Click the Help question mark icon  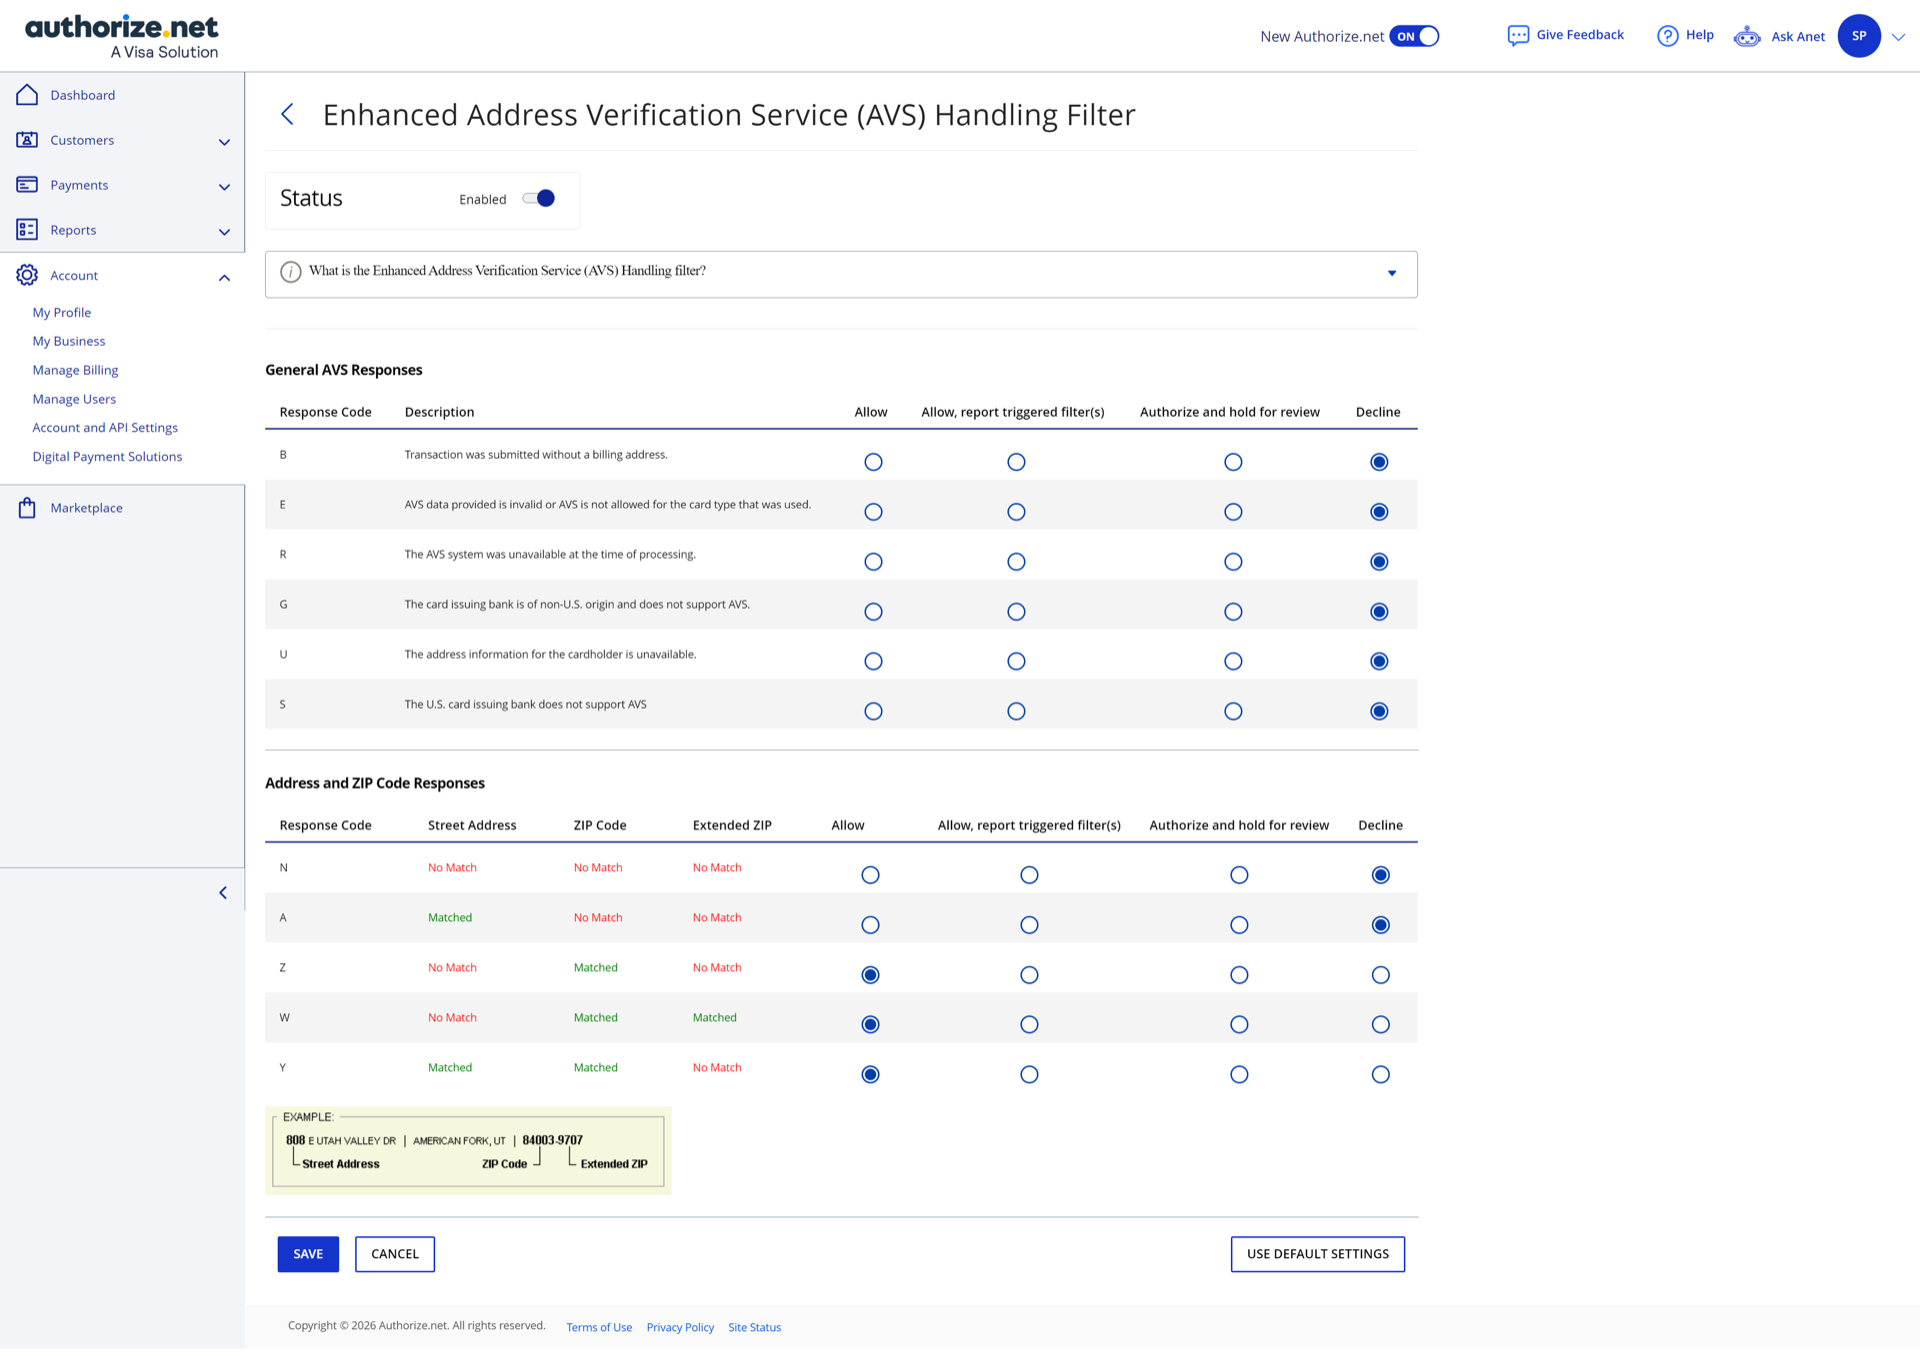pyautogui.click(x=1667, y=36)
